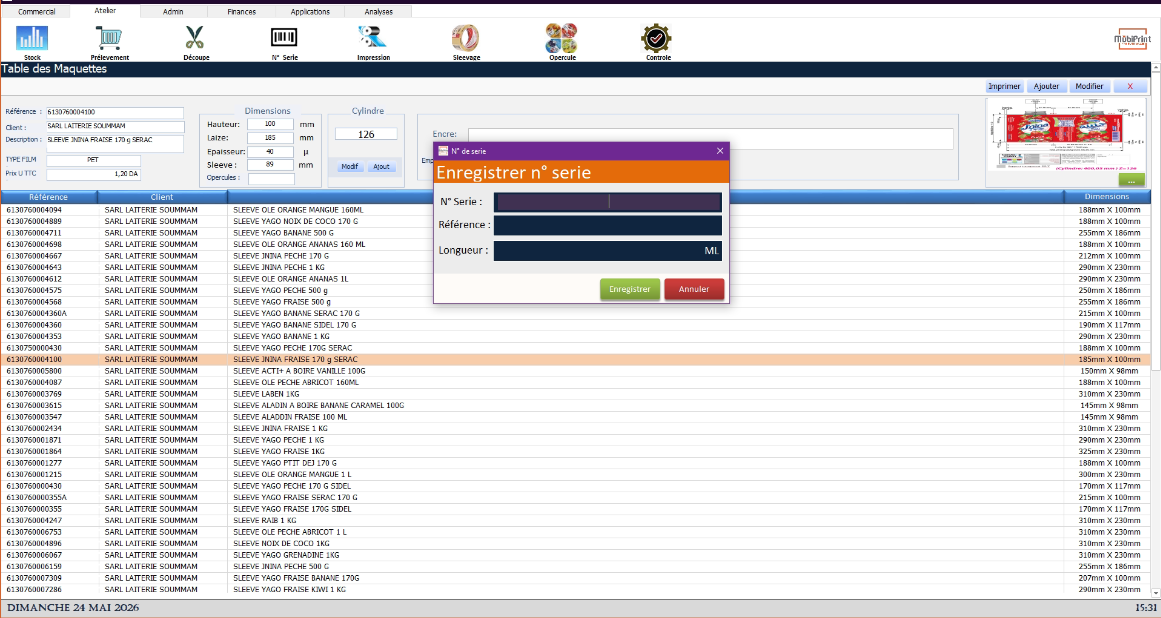Click the Description field
The image size is (1161, 618).
(114, 143)
